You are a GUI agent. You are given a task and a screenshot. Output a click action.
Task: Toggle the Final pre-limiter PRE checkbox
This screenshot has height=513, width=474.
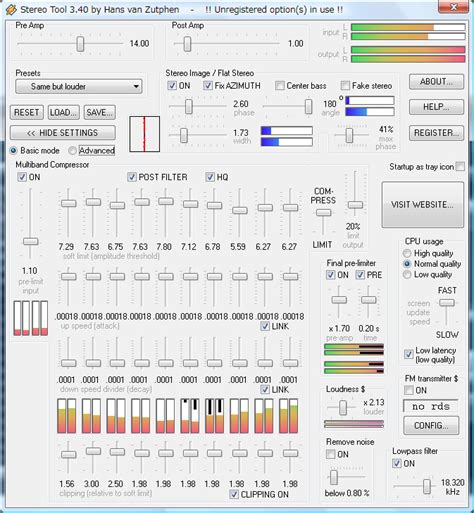point(360,275)
